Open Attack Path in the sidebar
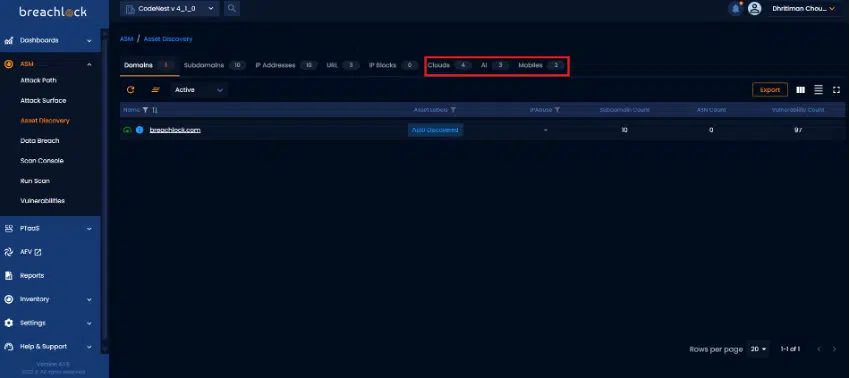 38,80
